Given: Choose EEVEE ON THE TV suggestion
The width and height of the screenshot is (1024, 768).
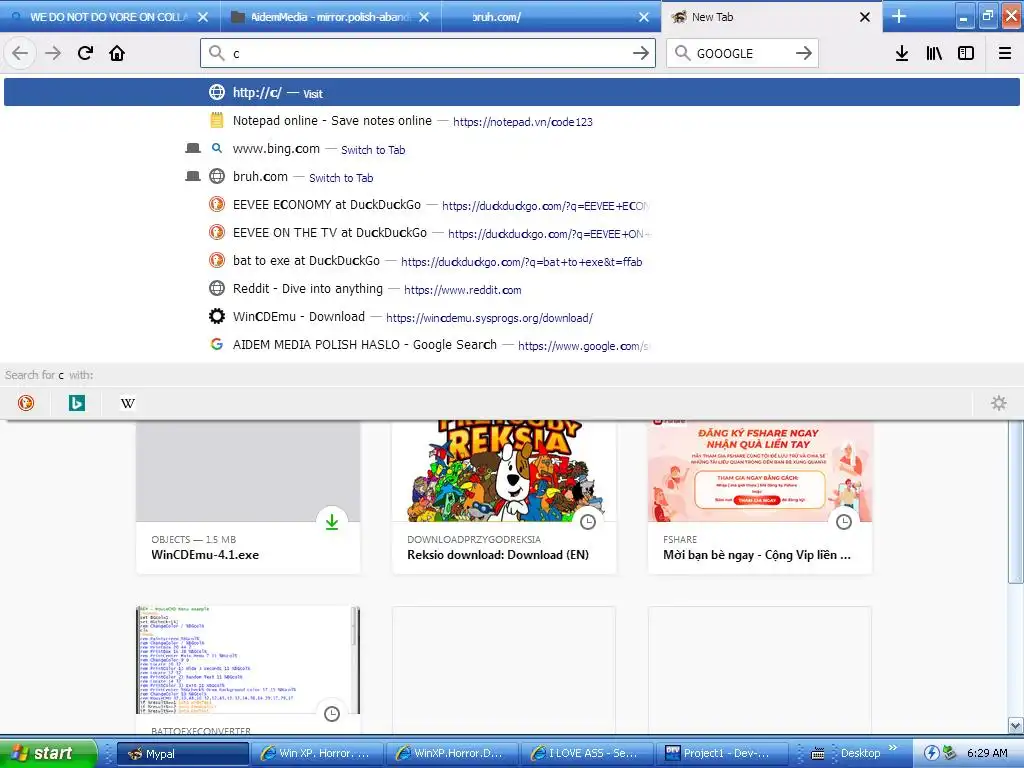Looking at the screenshot, I should tap(512, 233).
